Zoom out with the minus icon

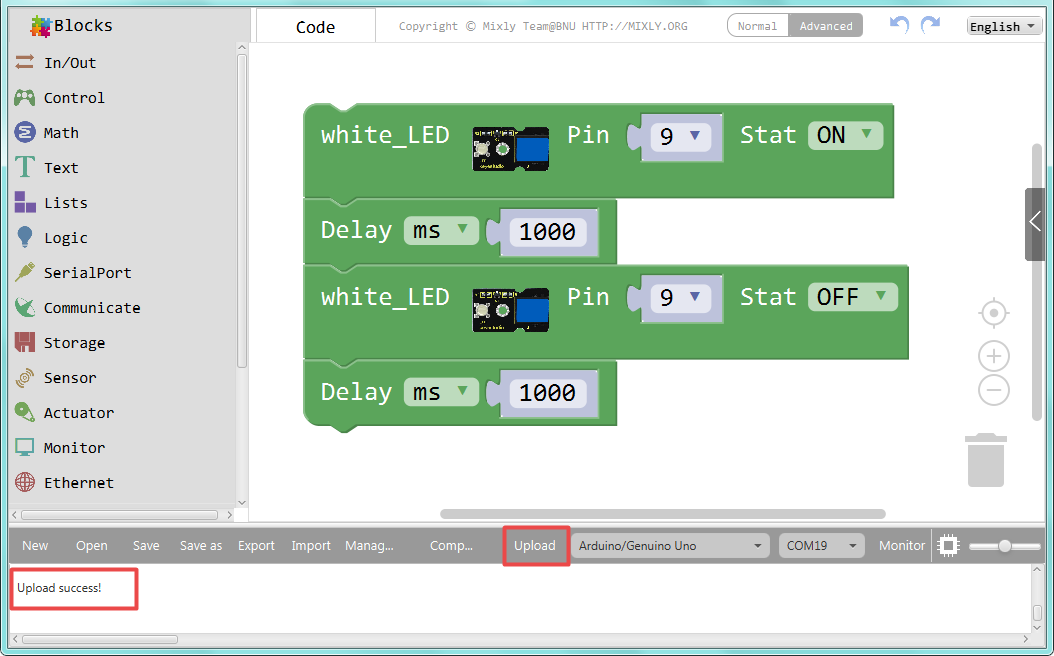click(x=994, y=390)
